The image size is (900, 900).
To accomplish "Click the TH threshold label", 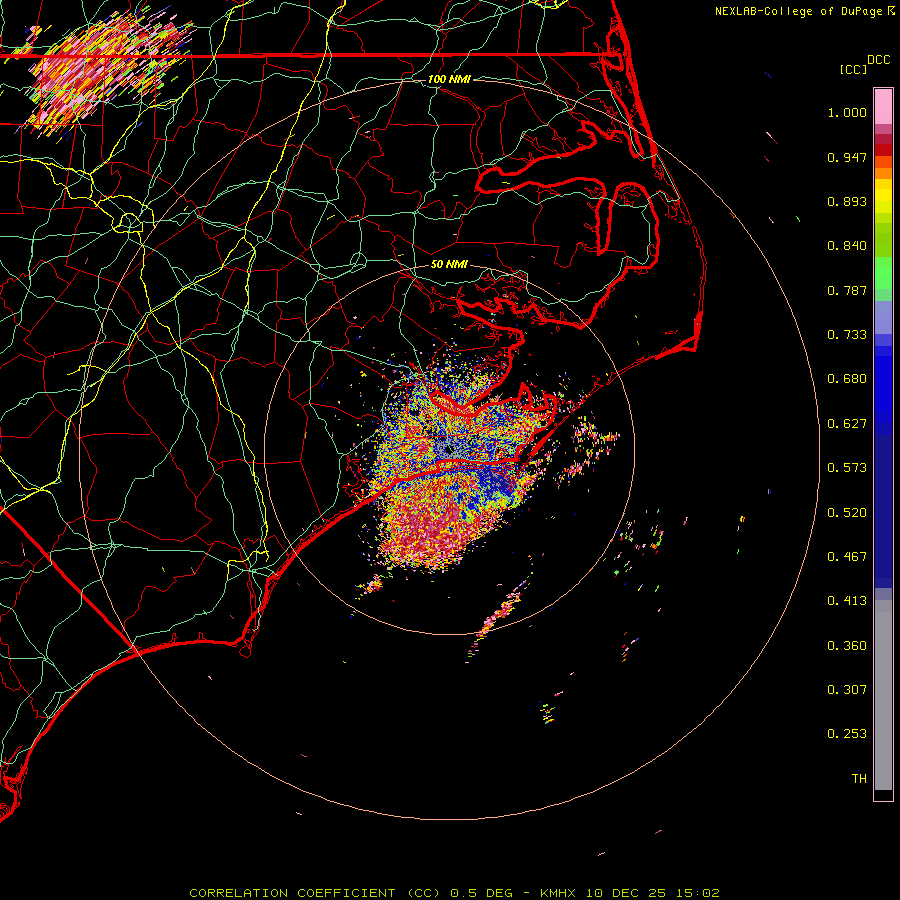I will point(859,779).
